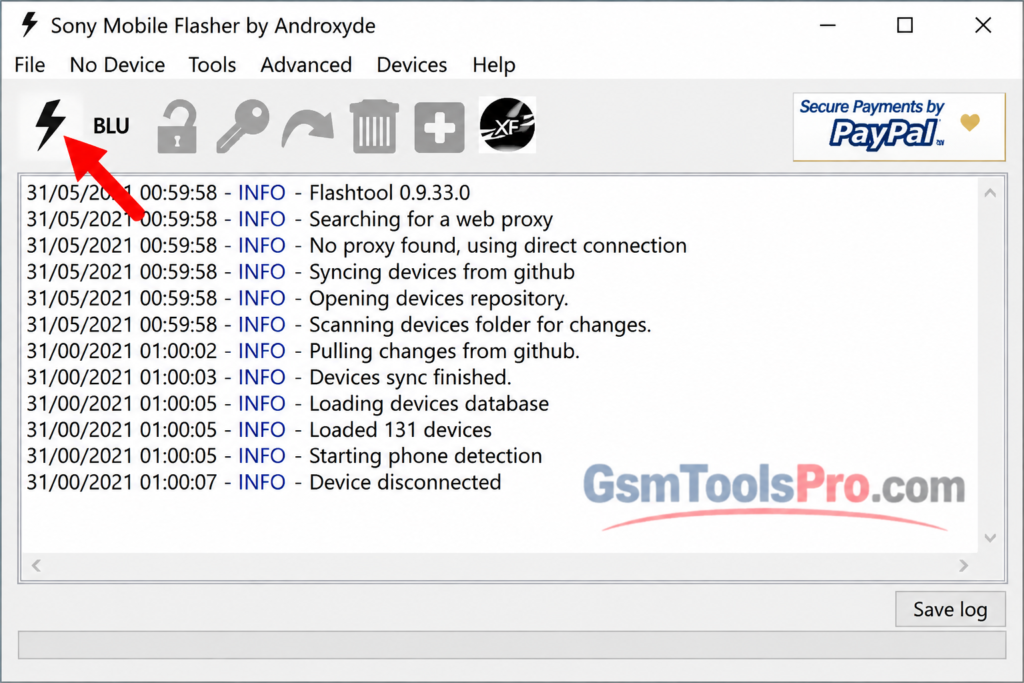Select 'Loading devices database' log line

pos(287,403)
